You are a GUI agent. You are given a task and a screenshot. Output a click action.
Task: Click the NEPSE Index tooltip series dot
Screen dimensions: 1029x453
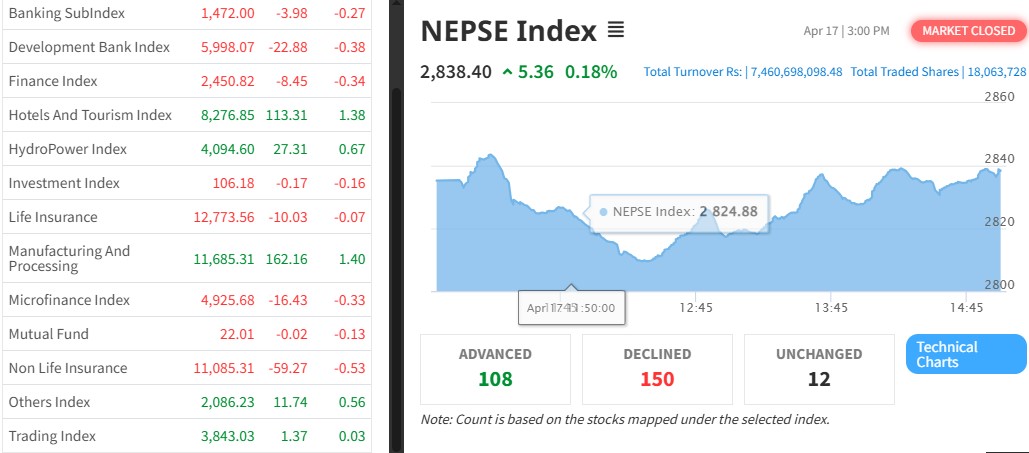click(603, 211)
